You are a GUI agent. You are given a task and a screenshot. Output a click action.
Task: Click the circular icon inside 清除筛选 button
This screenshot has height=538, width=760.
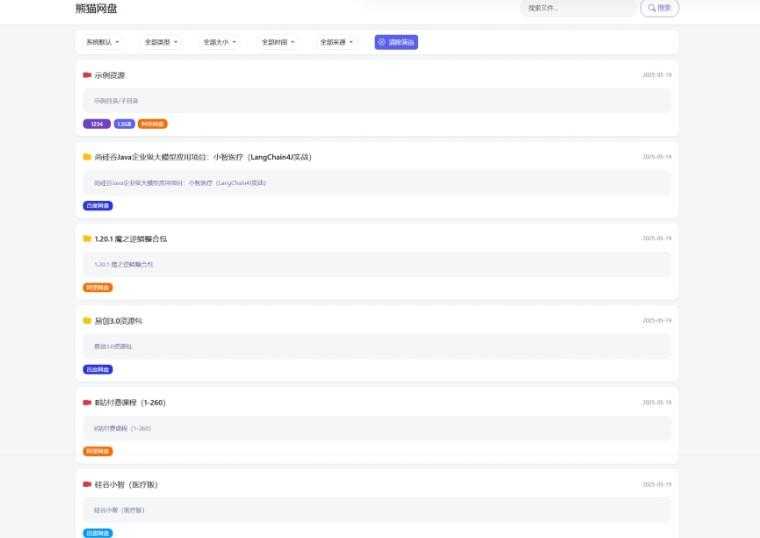click(x=382, y=42)
